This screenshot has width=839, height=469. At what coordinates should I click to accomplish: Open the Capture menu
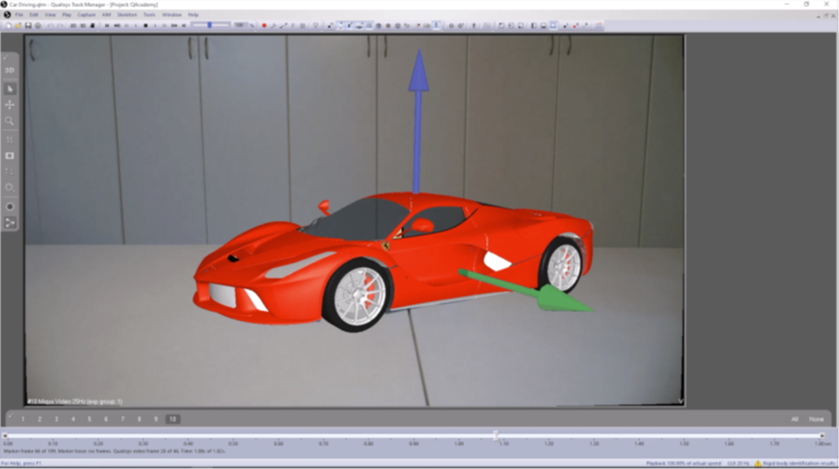pos(87,15)
